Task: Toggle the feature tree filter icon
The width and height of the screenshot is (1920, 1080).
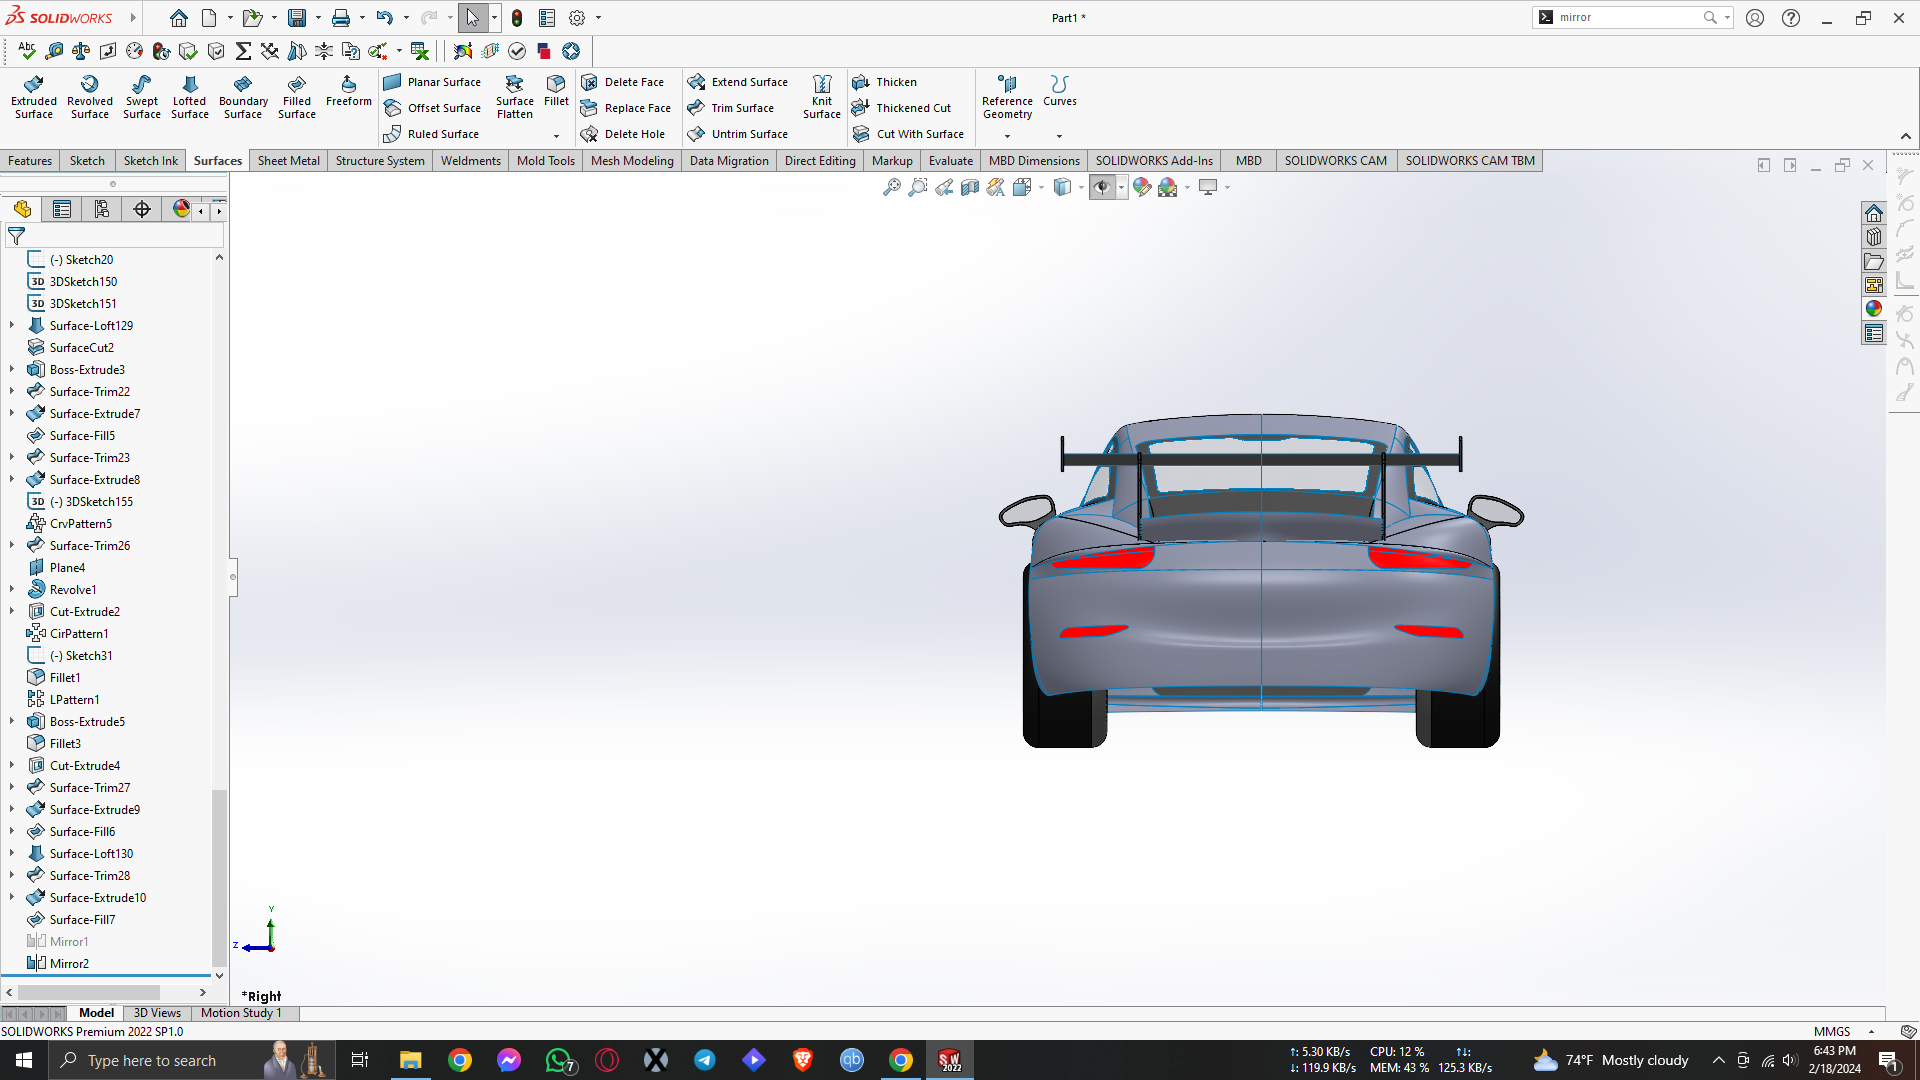Action: (x=17, y=236)
